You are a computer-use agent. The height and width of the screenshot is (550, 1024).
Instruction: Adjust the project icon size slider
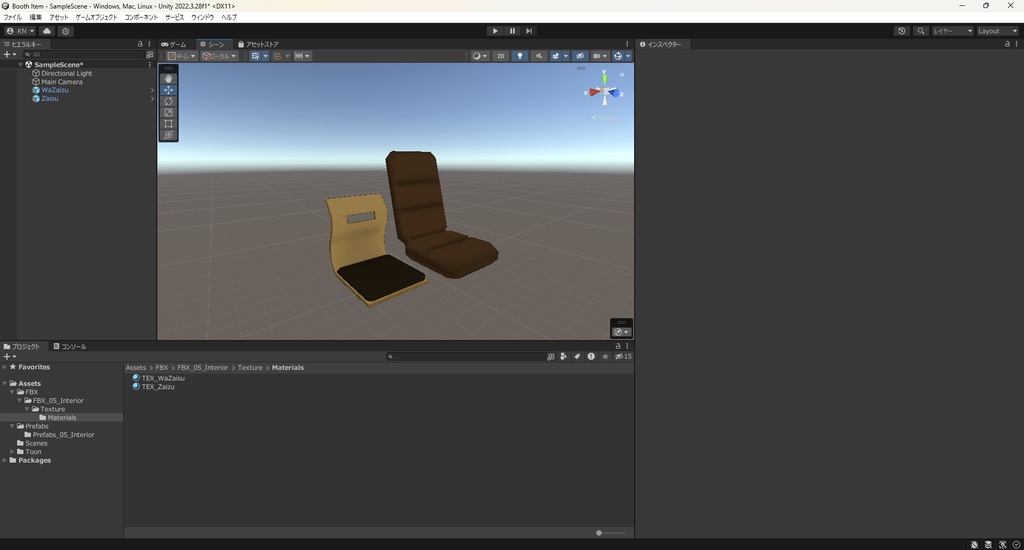tap(600, 533)
